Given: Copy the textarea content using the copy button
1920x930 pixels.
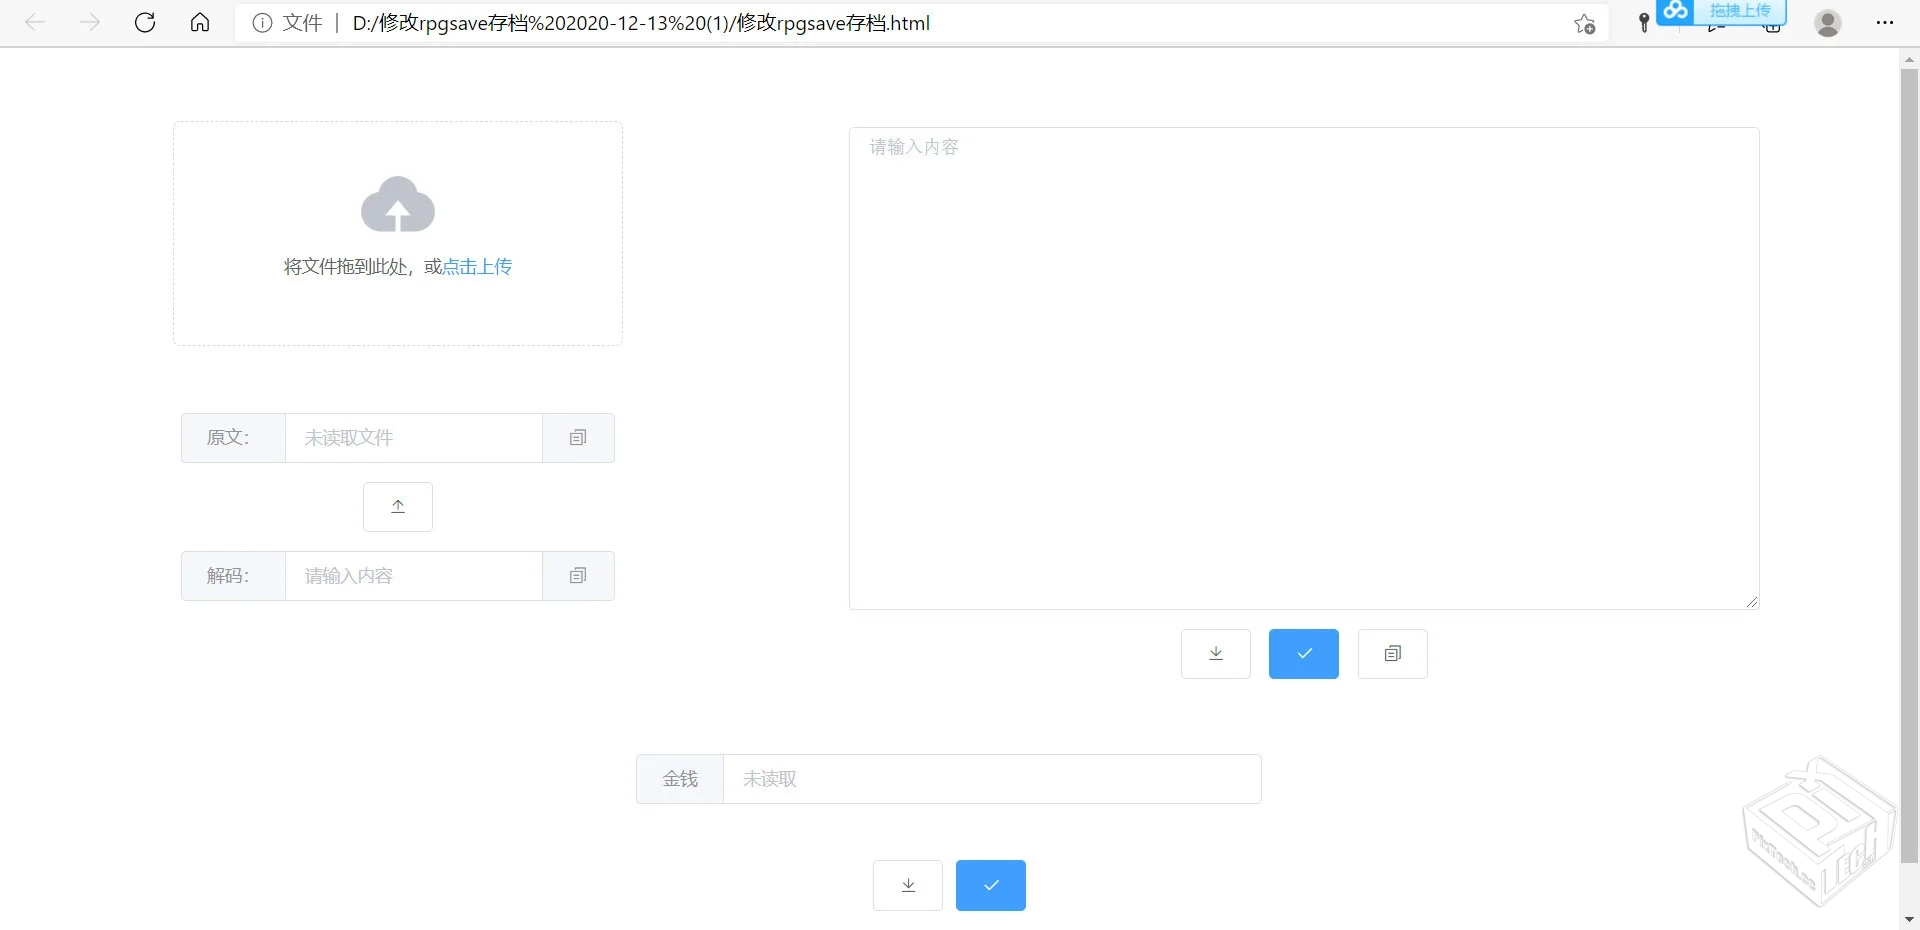Looking at the screenshot, I should [x=1392, y=653].
